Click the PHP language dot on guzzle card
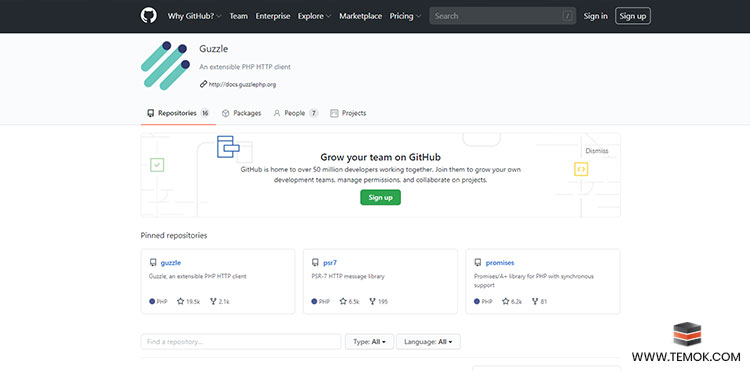Screen dimensions: 750x371 pos(152,302)
